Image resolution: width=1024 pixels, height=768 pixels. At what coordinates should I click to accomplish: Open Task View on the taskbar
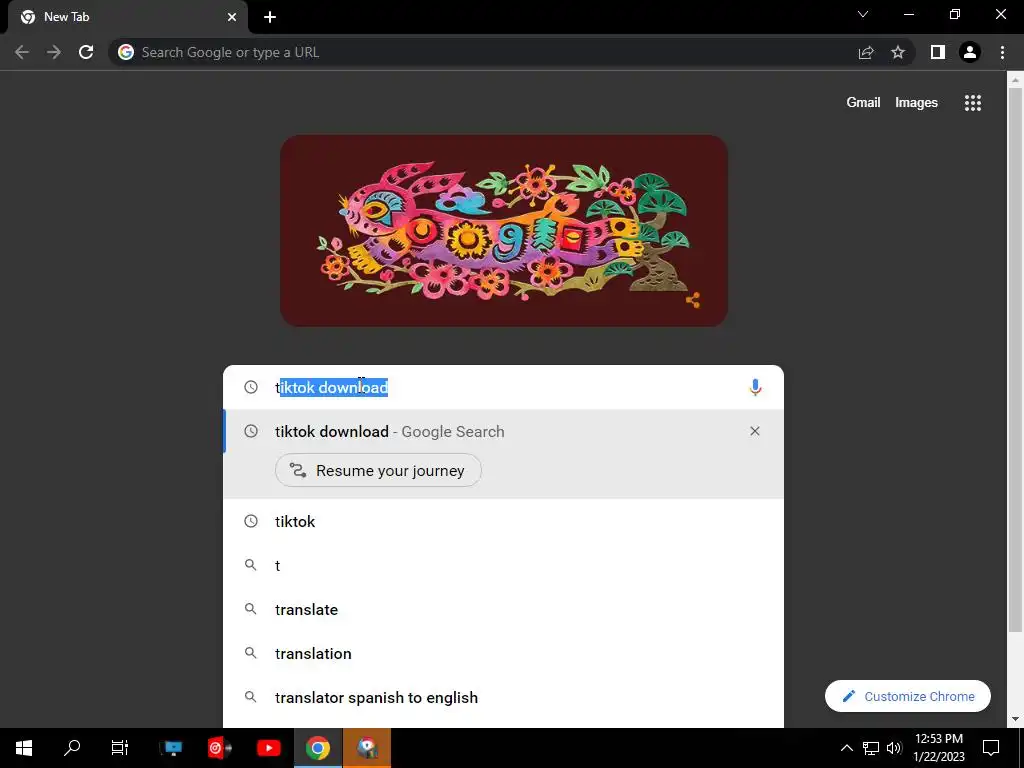[x=120, y=748]
